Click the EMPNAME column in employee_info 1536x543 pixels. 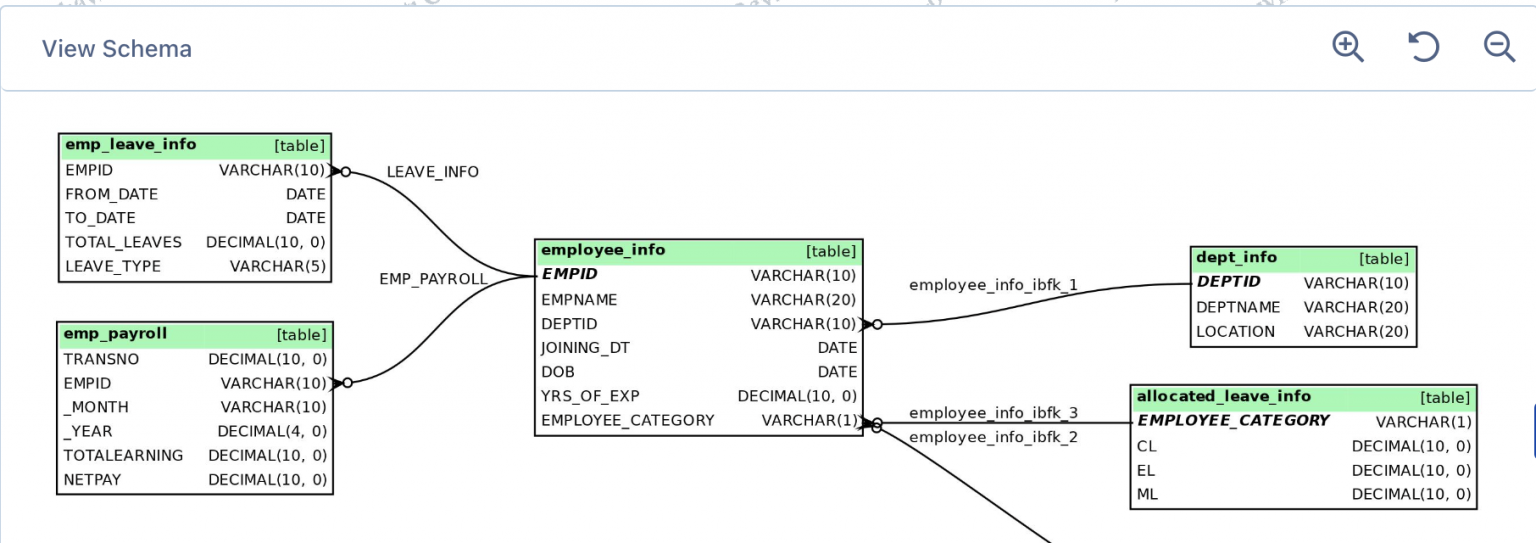click(x=580, y=300)
